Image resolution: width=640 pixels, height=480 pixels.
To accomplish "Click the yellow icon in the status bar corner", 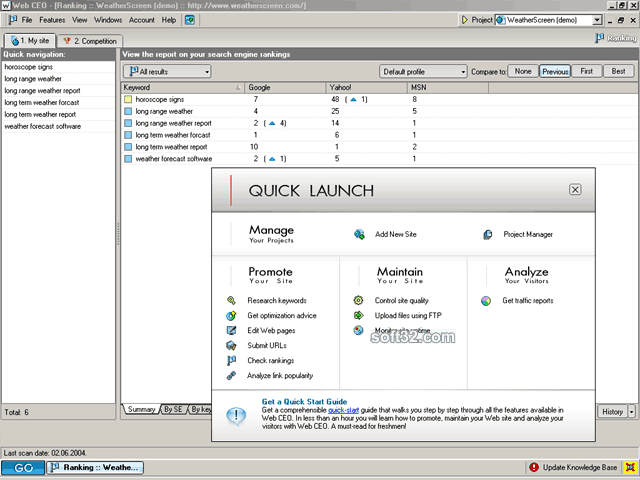I will (x=630, y=467).
